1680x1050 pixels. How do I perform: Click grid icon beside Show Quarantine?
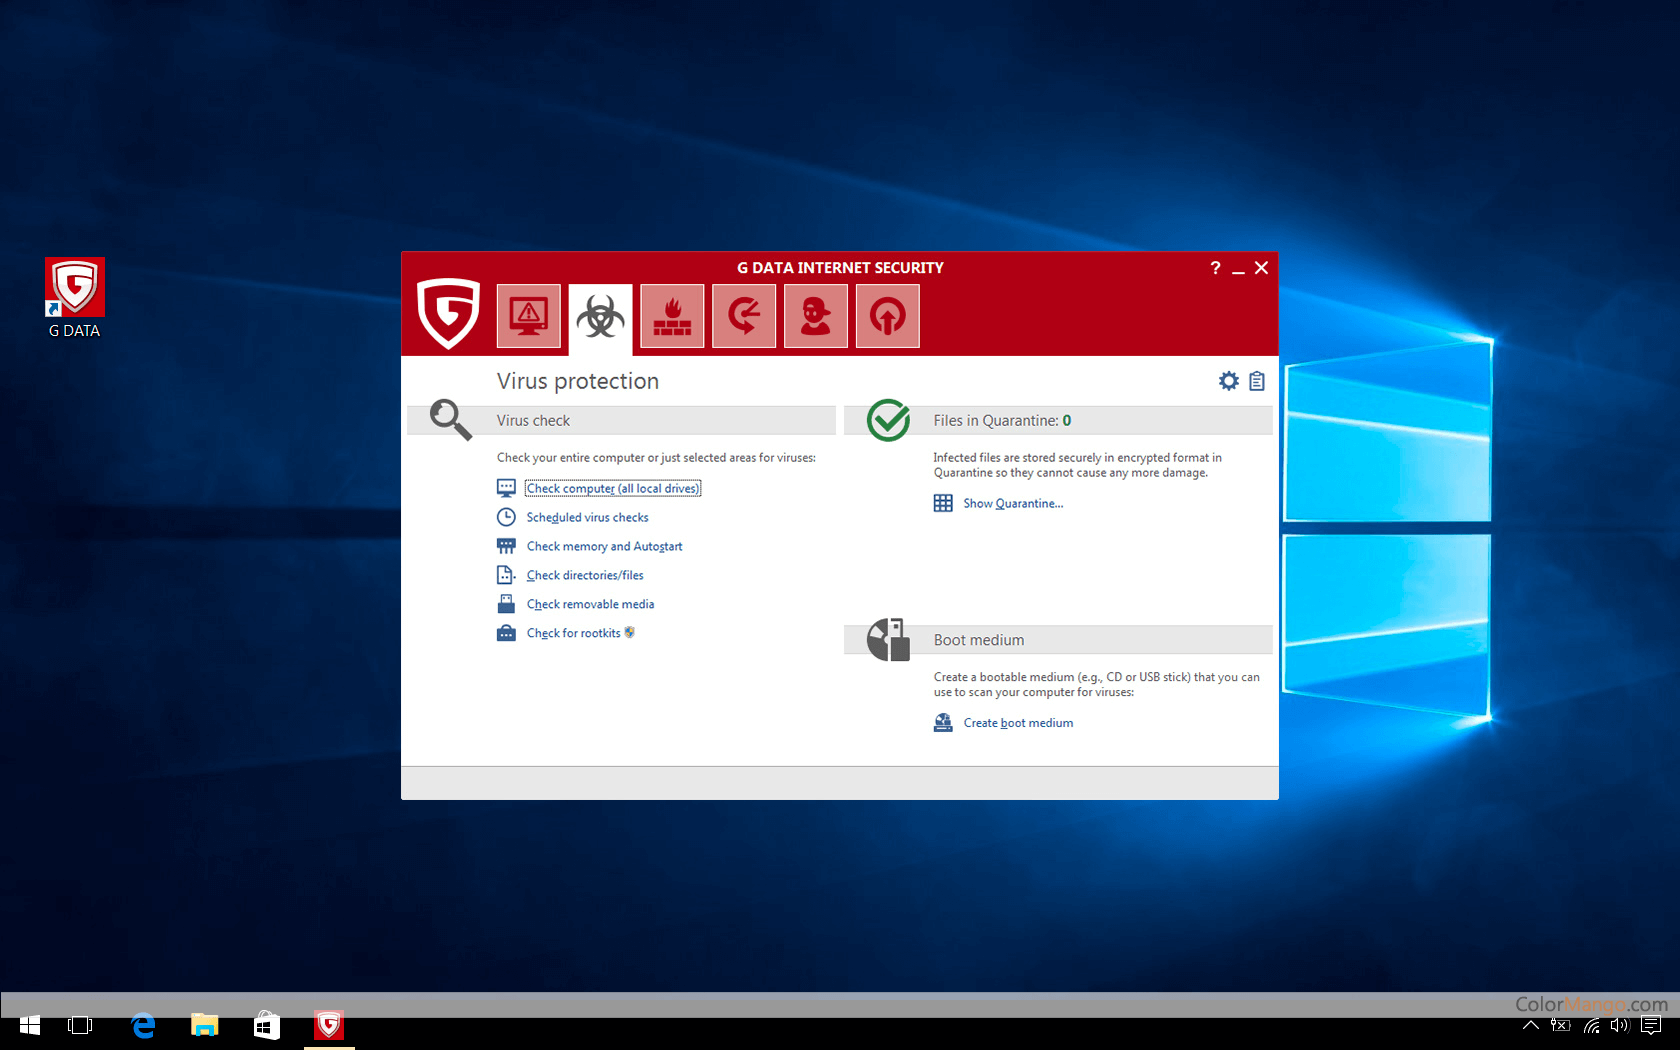[x=943, y=503]
